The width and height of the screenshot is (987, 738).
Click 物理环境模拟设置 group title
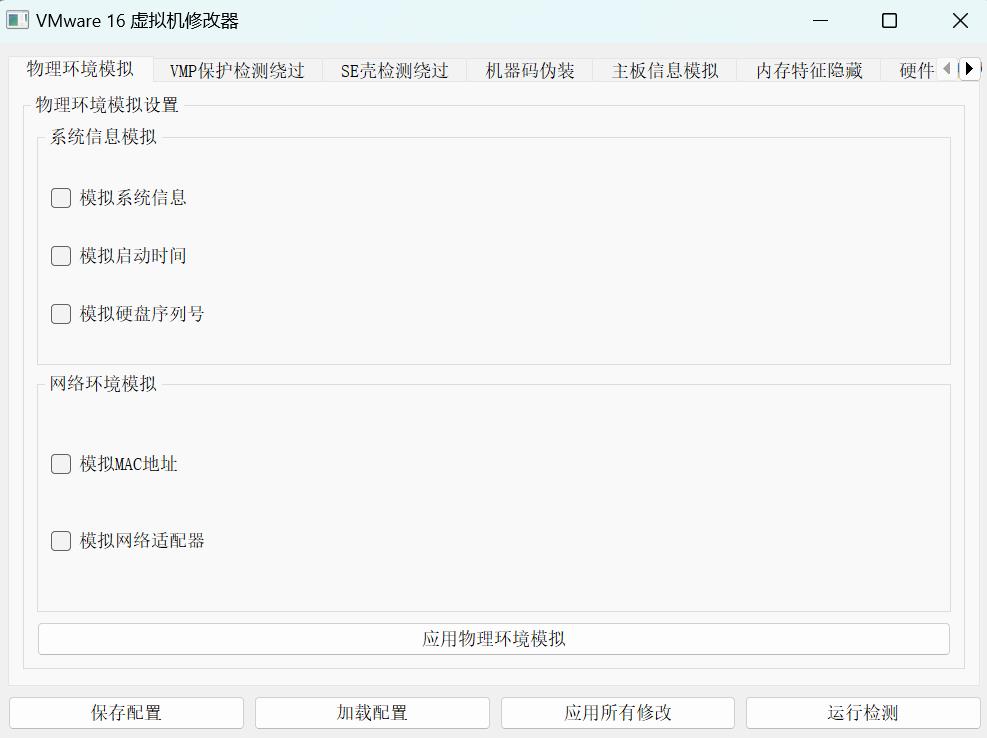pyautogui.click(x=107, y=105)
